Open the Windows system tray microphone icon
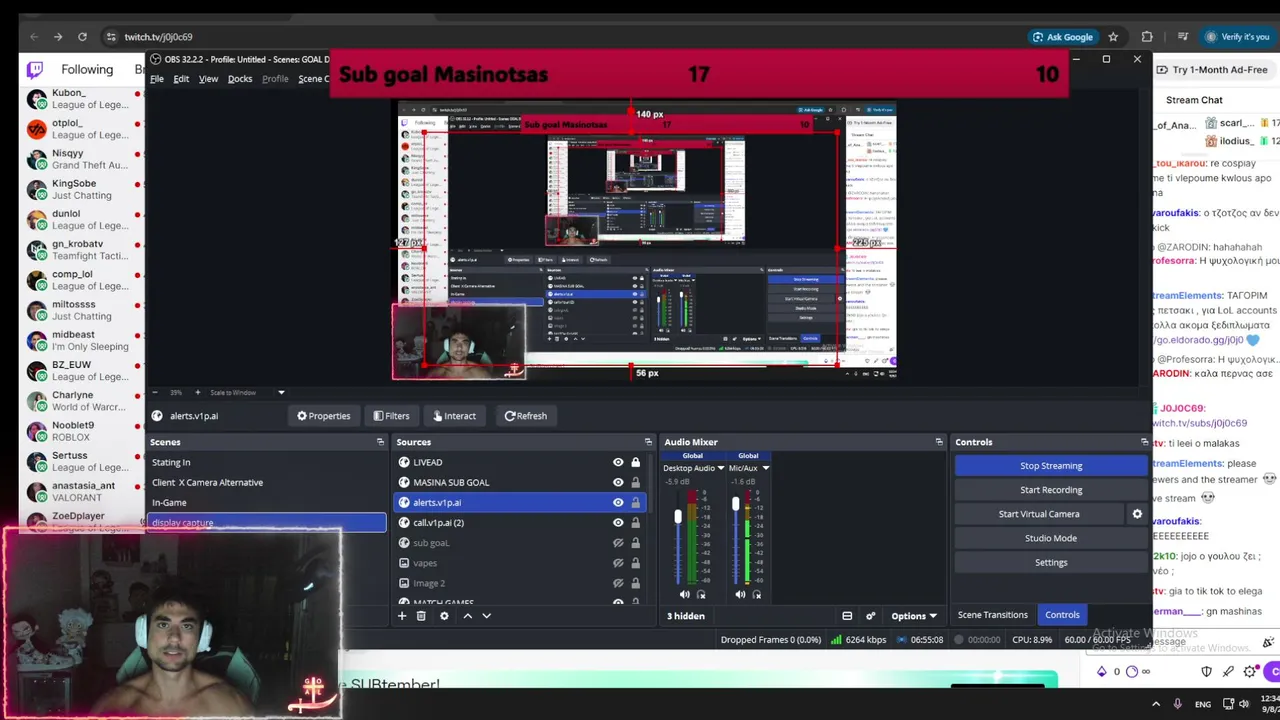This screenshot has width=1280, height=720. click(x=1177, y=704)
